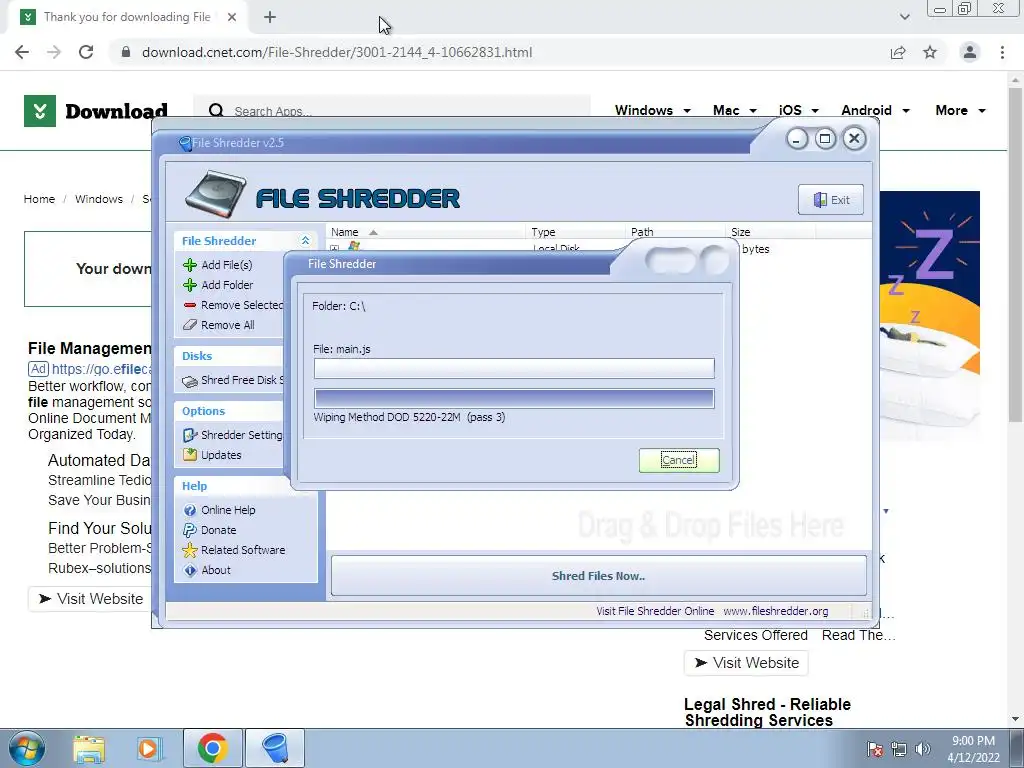Close the current Chrome tab
The image size is (1024, 768).
pyautogui.click(x=232, y=18)
